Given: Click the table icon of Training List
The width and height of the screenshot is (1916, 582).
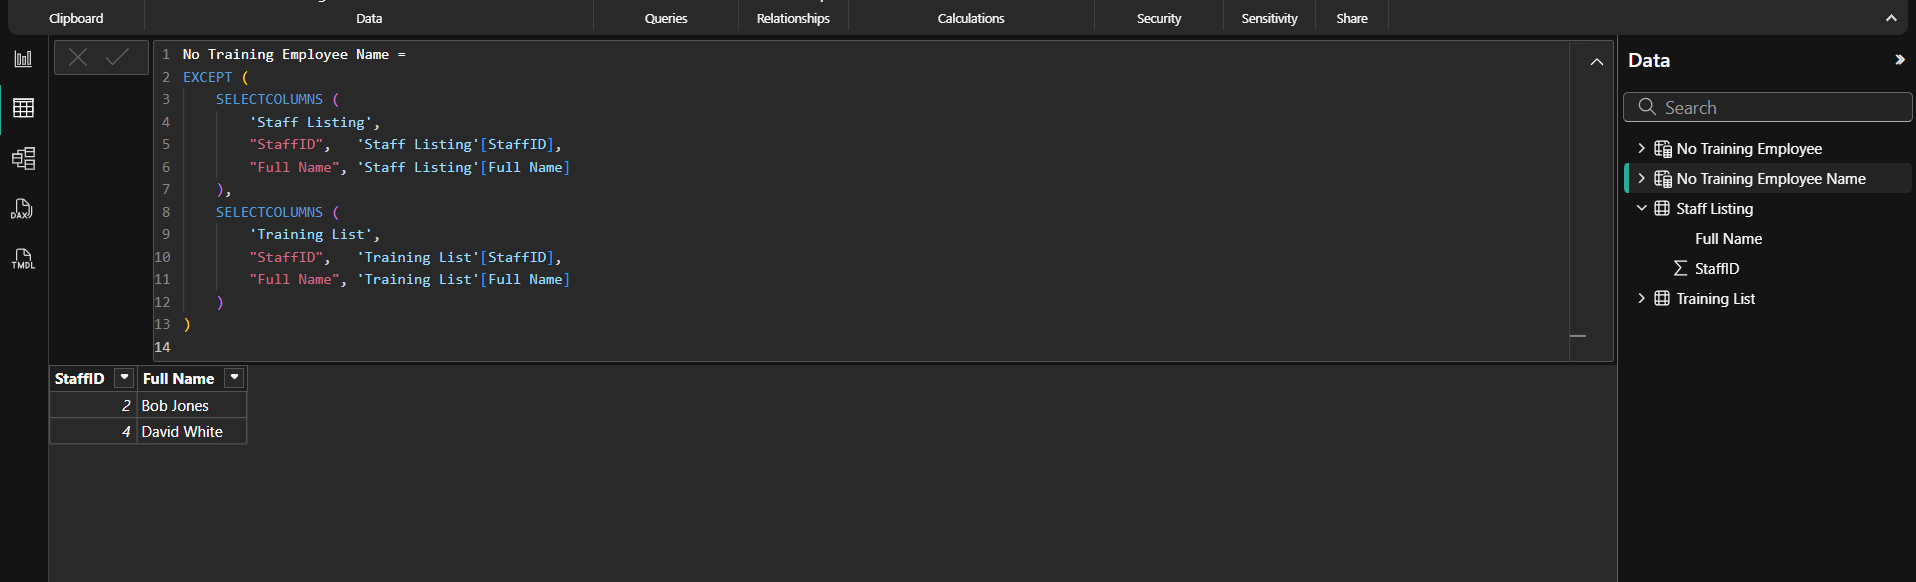Looking at the screenshot, I should [x=1662, y=298].
